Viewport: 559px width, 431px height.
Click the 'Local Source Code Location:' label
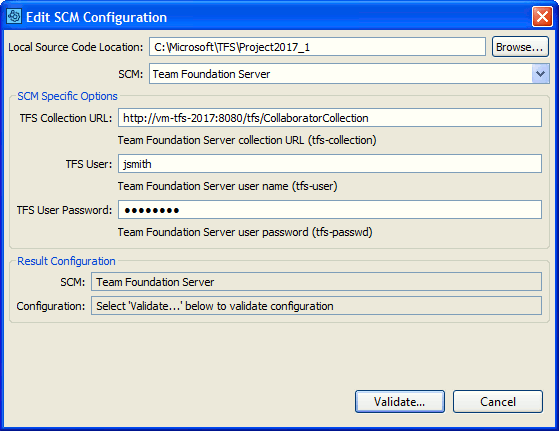(76, 47)
